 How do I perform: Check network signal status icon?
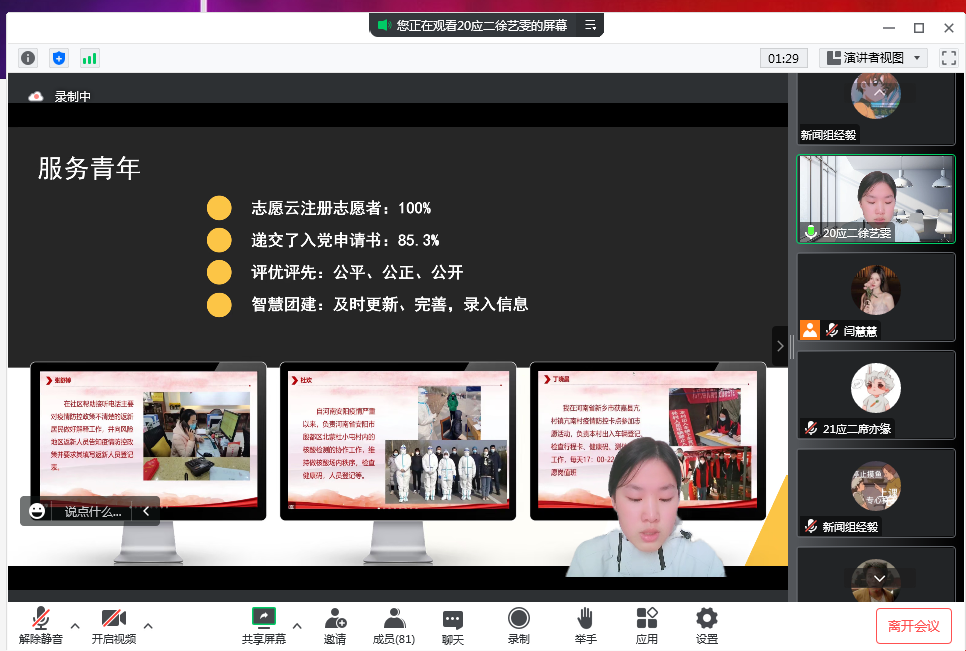click(x=90, y=58)
